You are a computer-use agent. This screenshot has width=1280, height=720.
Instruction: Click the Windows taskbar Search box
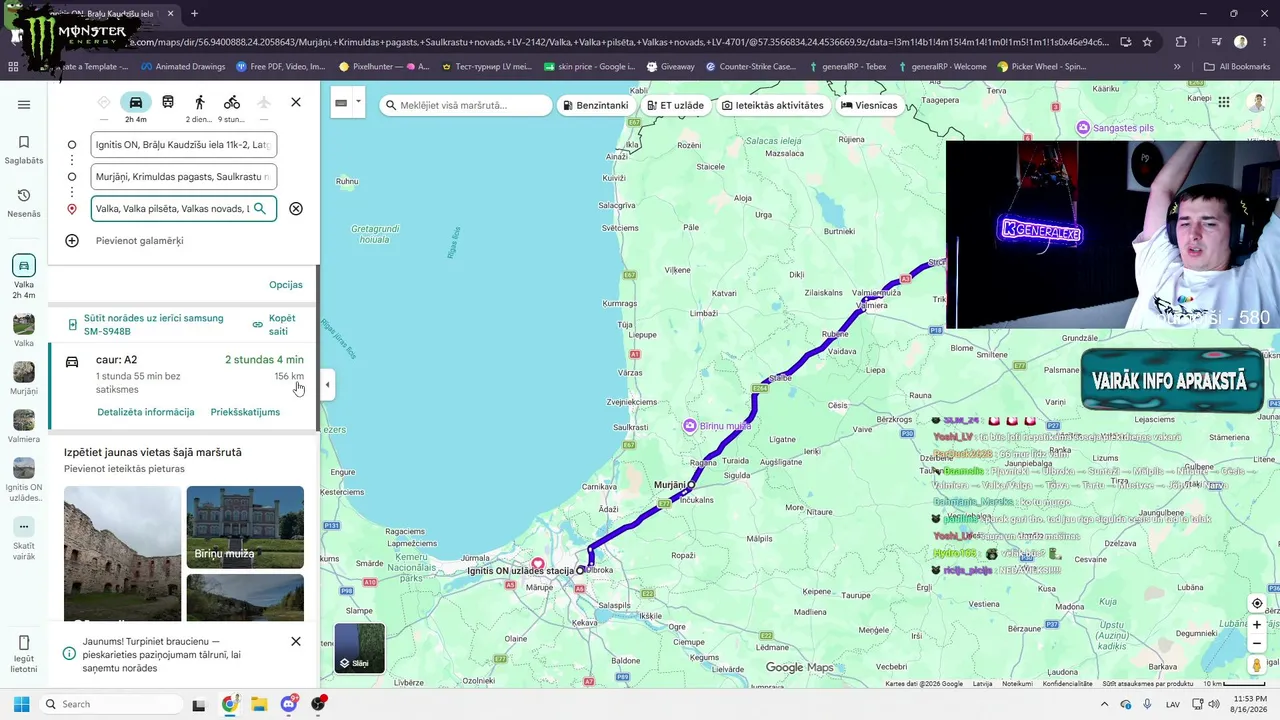(x=112, y=704)
